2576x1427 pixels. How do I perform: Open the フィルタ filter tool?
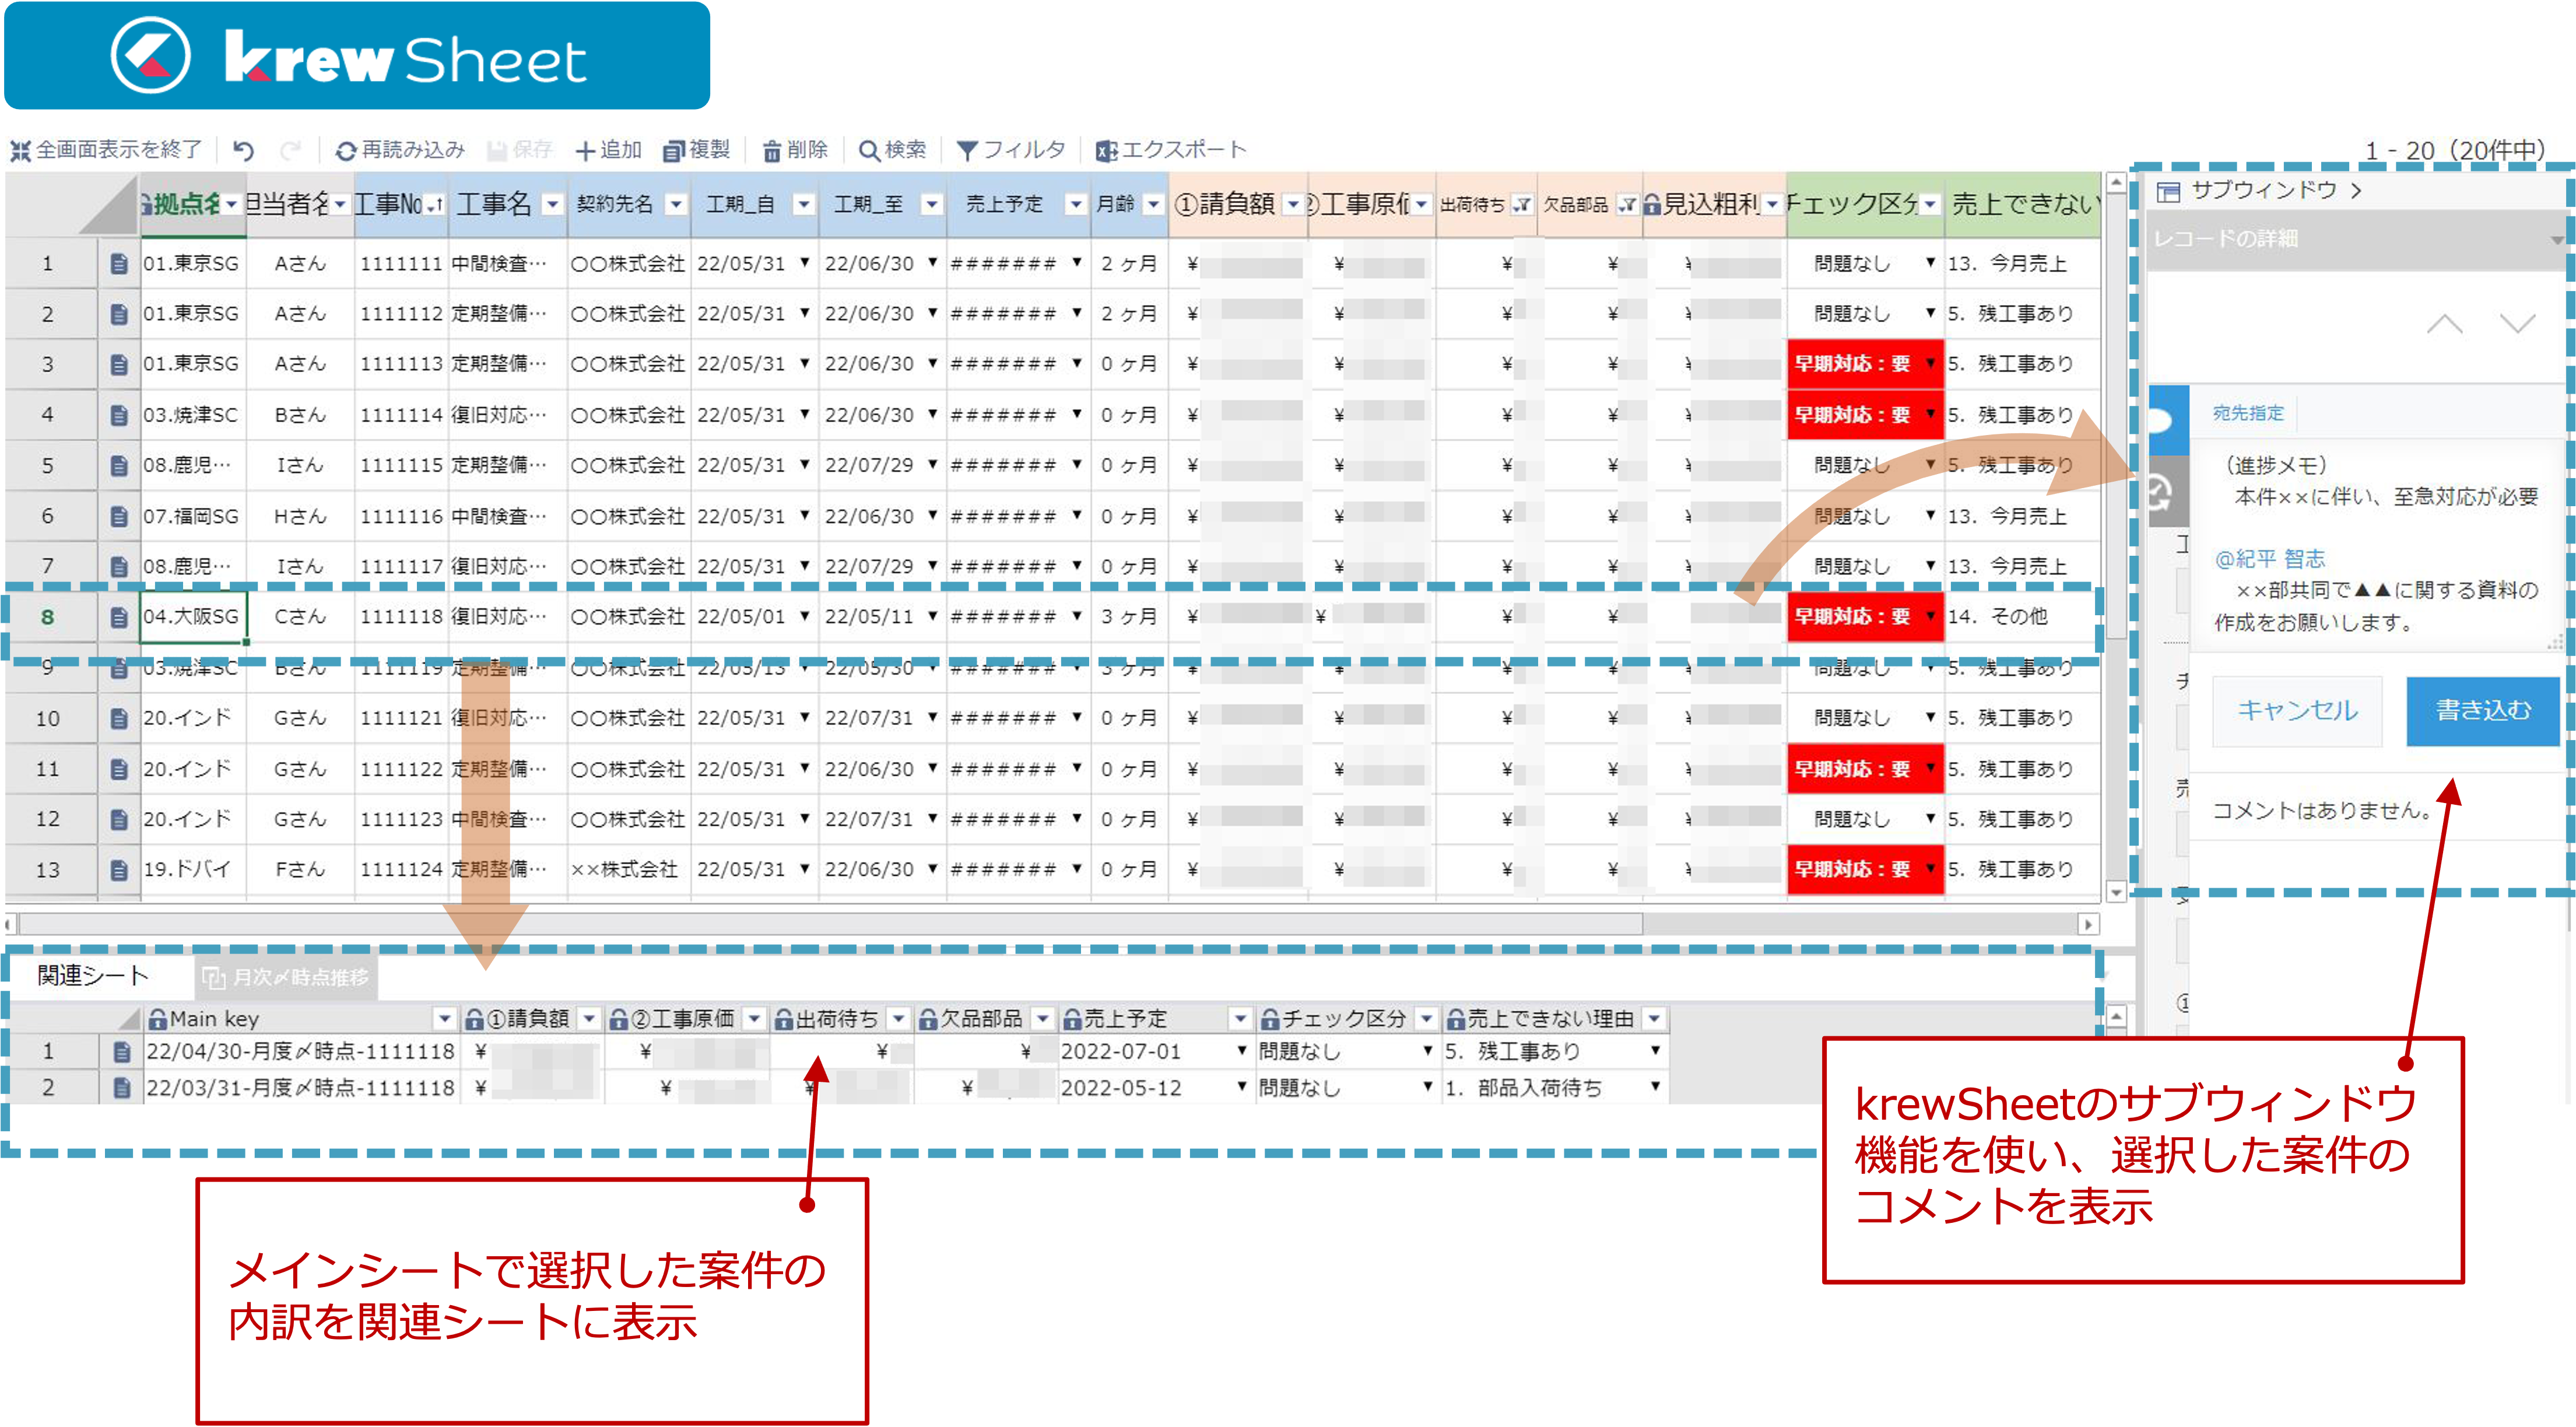coord(967,151)
